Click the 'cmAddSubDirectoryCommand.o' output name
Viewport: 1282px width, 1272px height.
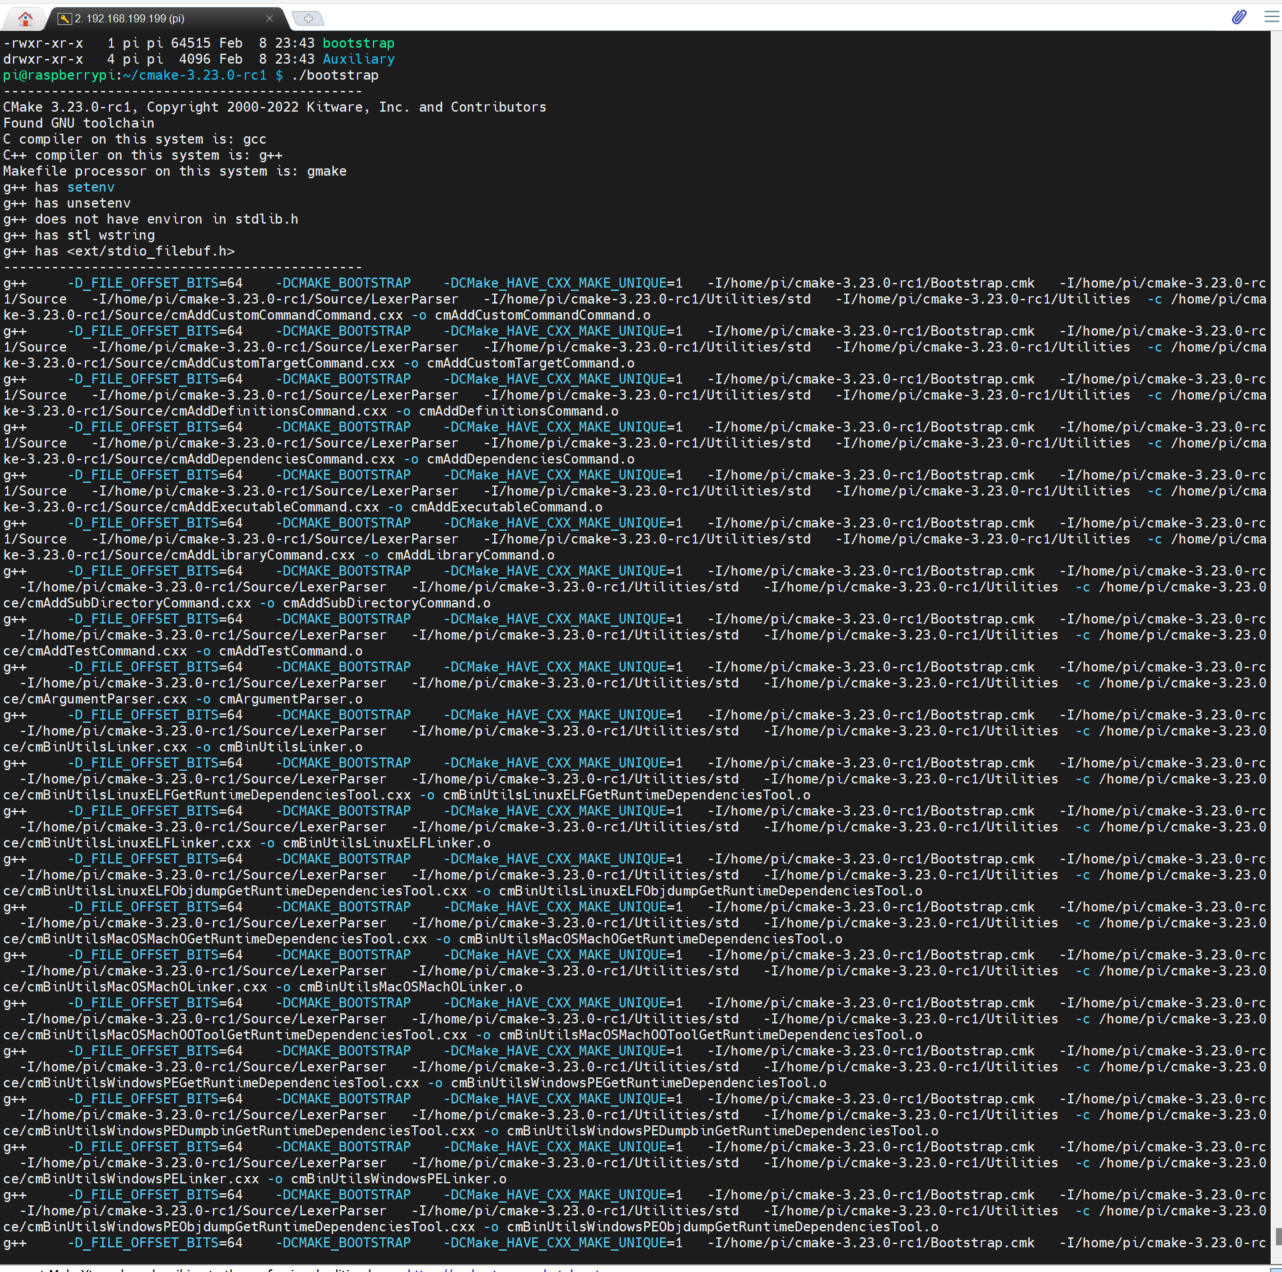tap(387, 603)
